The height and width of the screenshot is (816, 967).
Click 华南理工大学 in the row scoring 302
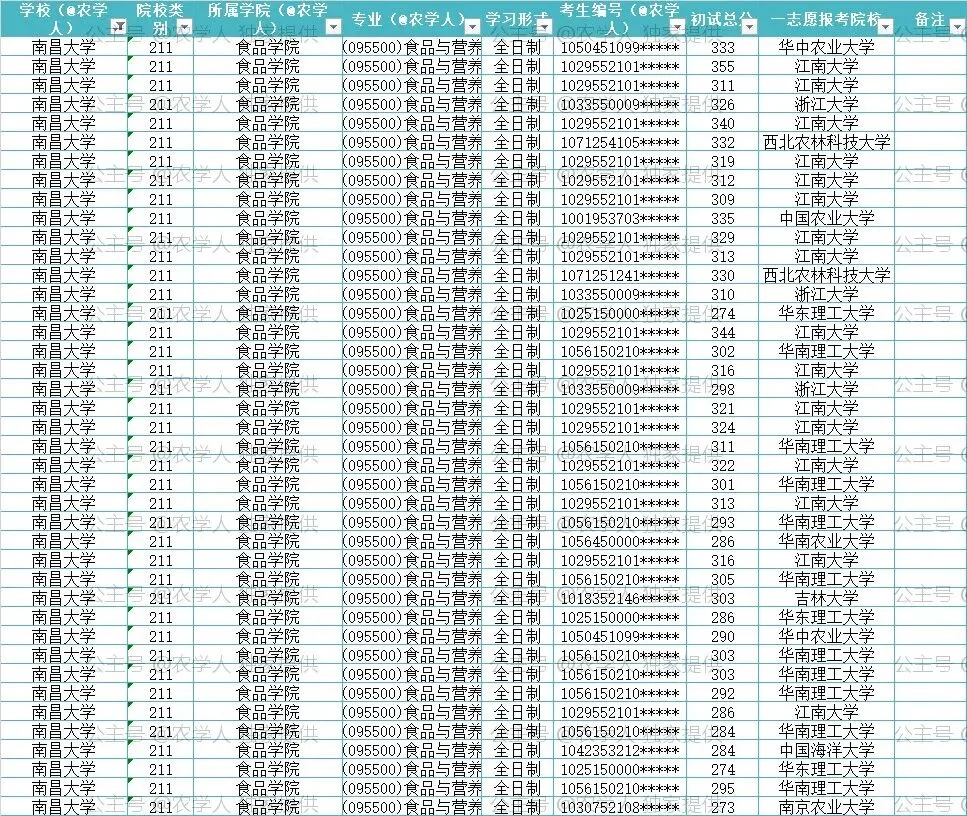tap(826, 352)
